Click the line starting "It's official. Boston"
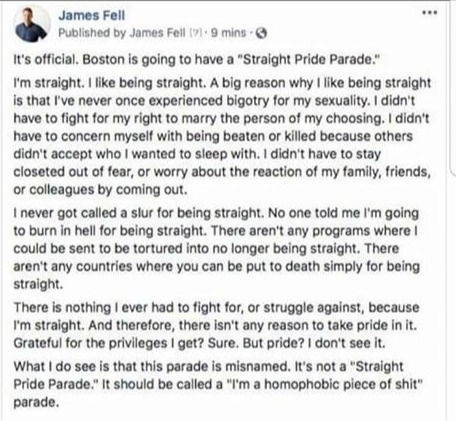The width and height of the screenshot is (456, 421). [197, 60]
